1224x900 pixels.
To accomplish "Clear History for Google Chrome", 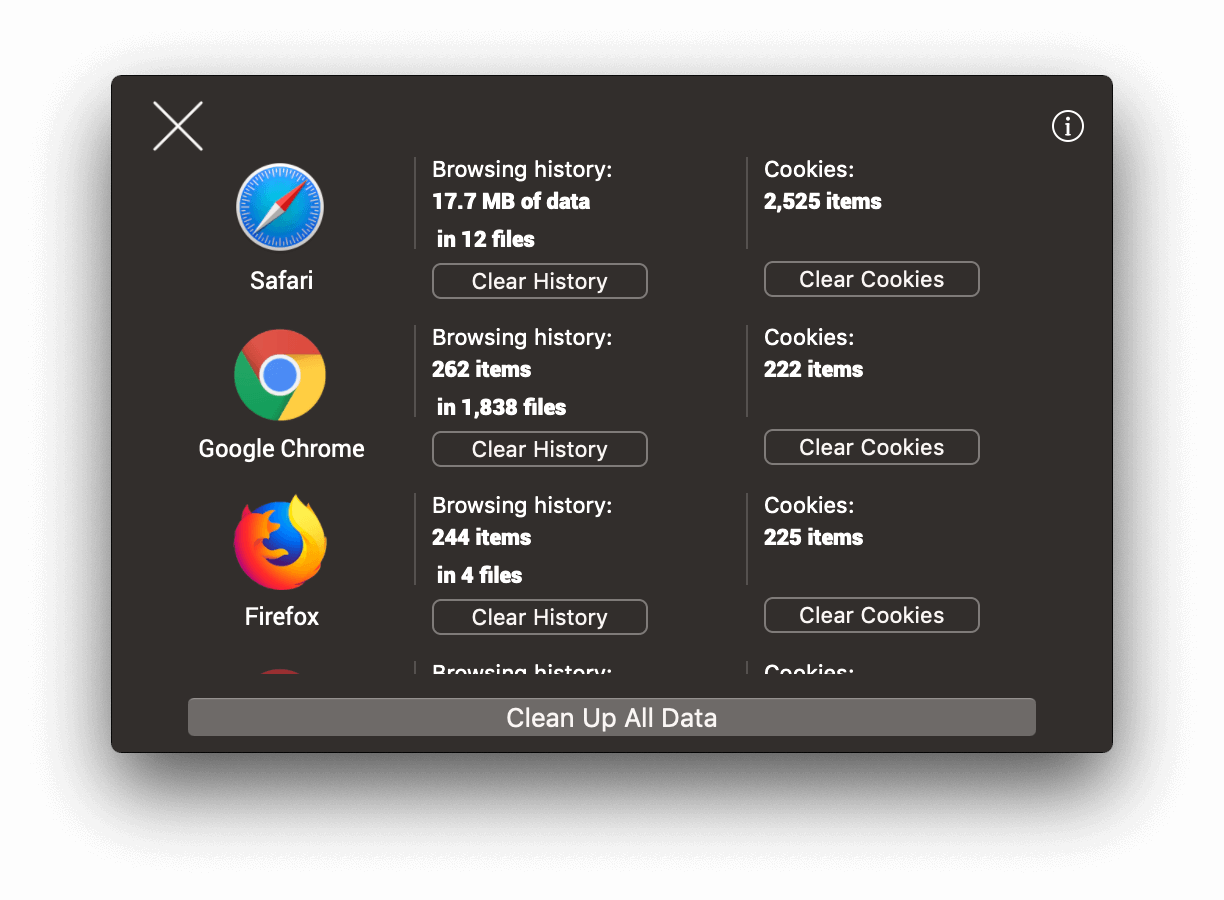I will click(x=540, y=449).
